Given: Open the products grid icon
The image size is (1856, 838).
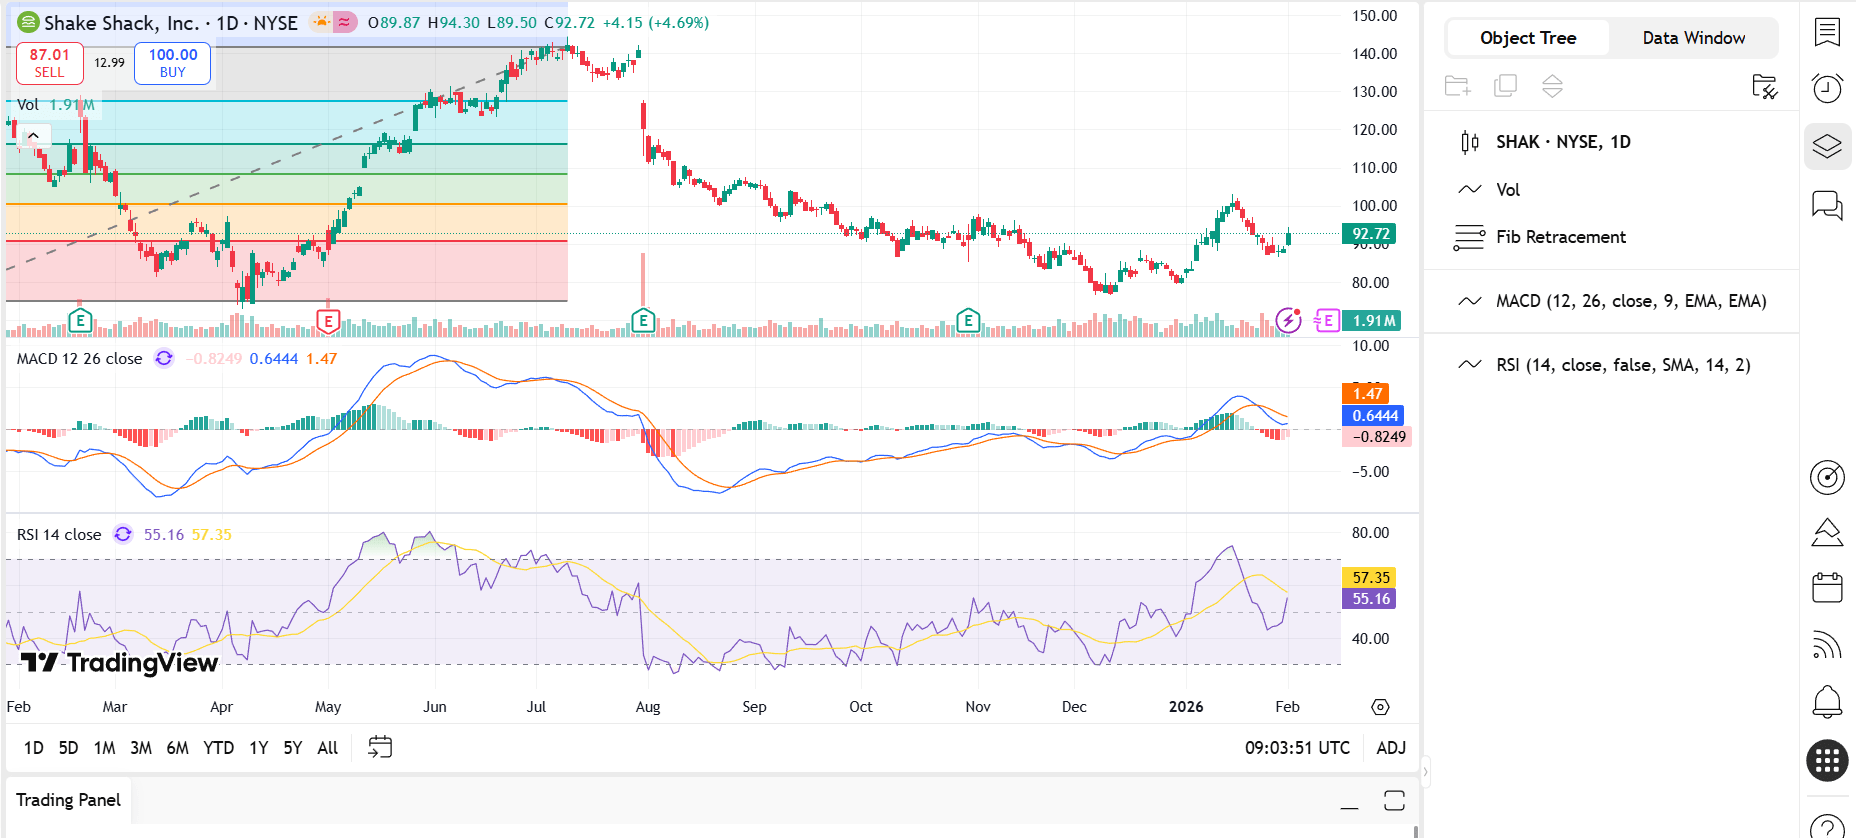Looking at the screenshot, I should [1827, 761].
